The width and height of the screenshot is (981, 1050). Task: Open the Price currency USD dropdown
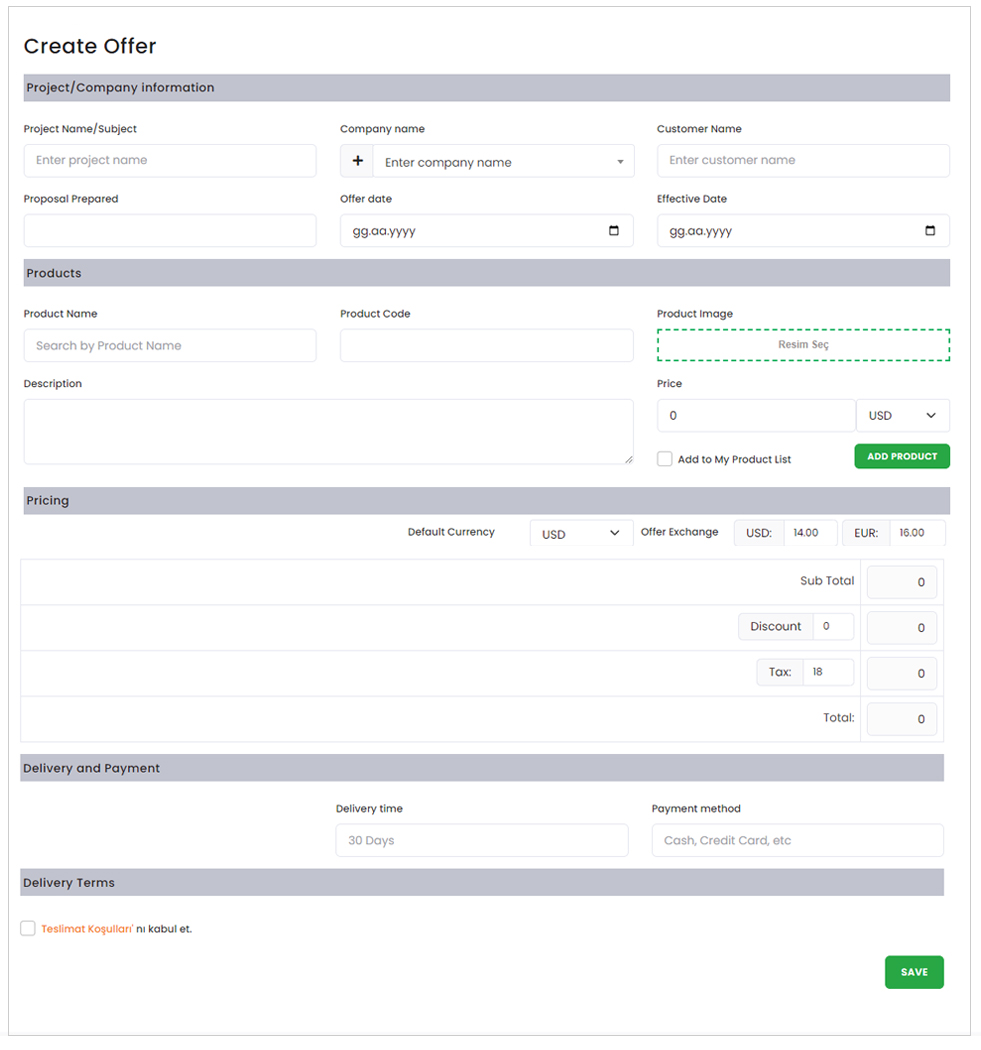[x=902, y=416]
